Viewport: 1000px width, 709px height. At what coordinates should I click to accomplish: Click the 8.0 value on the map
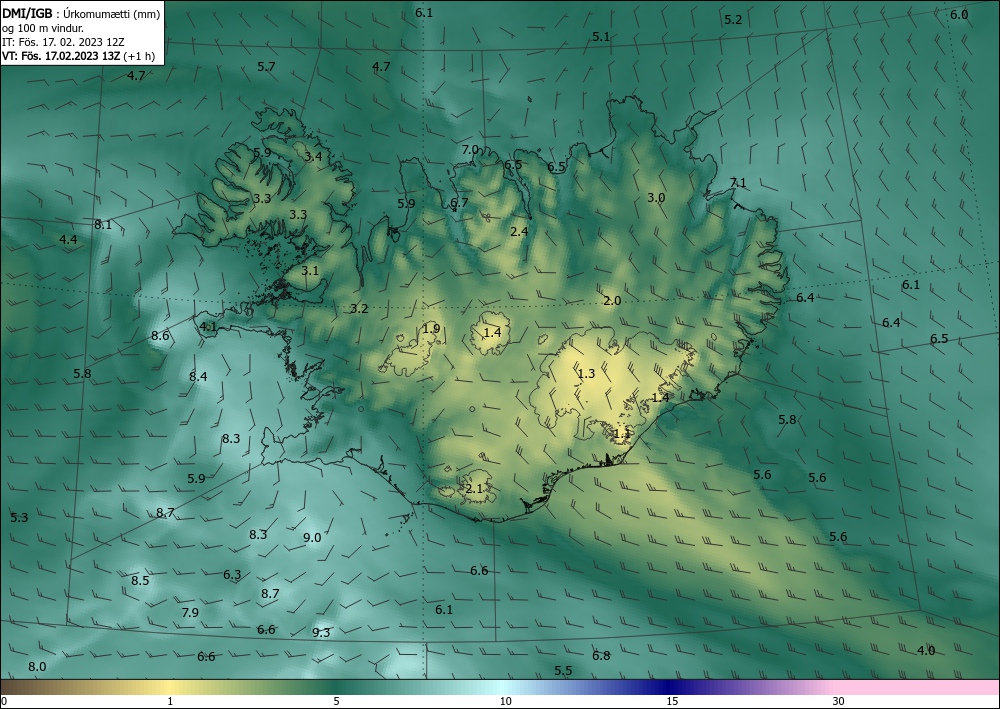point(37,666)
